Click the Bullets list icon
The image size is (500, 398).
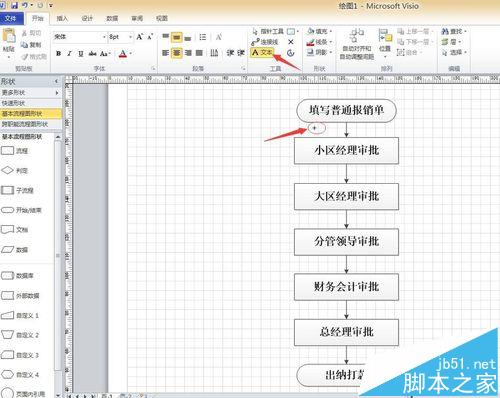tap(203, 37)
